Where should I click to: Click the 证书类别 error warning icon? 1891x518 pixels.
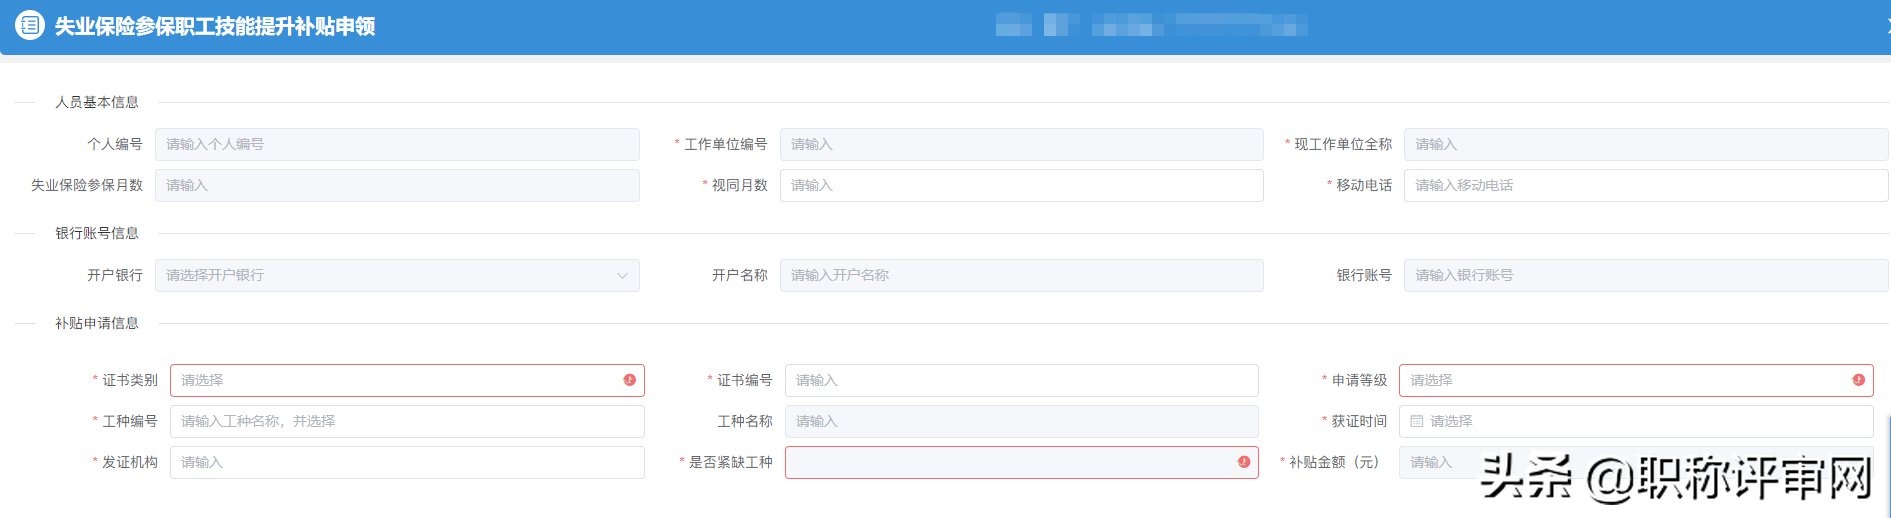tap(629, 380)
